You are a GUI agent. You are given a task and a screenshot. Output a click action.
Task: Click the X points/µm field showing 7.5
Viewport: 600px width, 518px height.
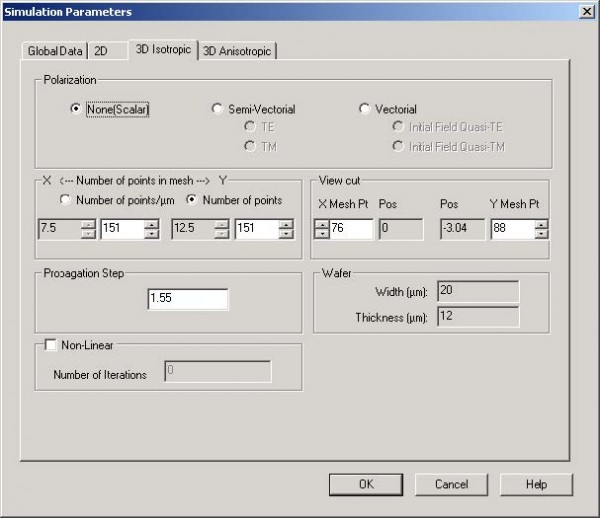pyautogui.click(x=60, y=228)
